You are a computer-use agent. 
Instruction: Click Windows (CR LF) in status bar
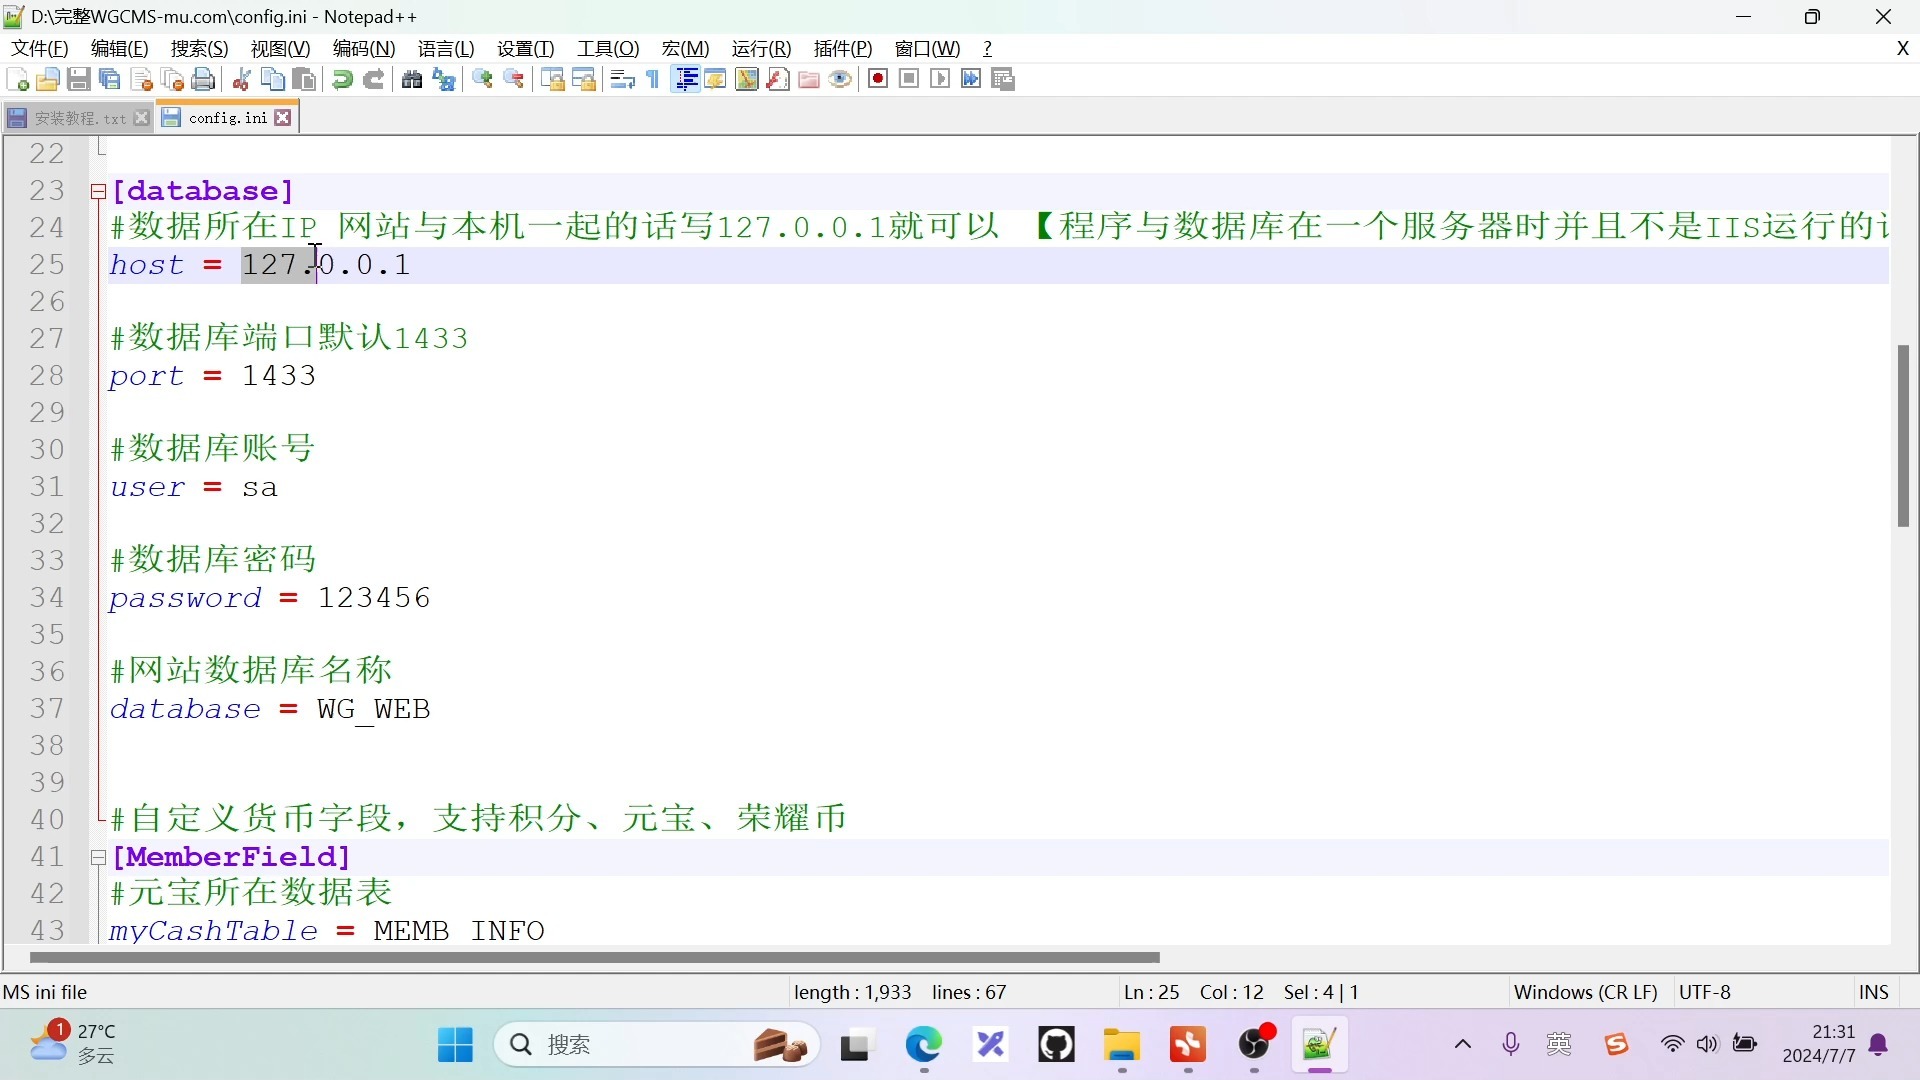pyautogui.click(x=1586, y=992)
